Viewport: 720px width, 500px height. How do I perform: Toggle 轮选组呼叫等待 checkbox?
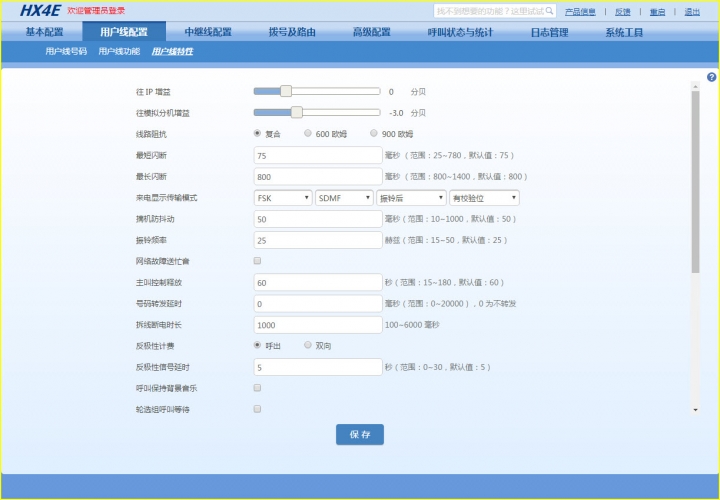(x=257, y=409)
